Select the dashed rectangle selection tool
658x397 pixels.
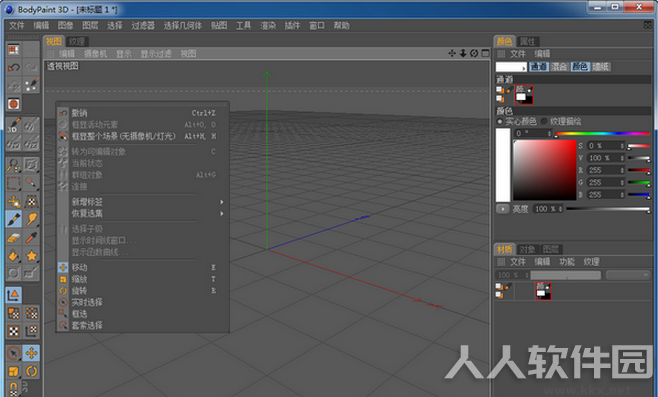(x=14, y=183)
